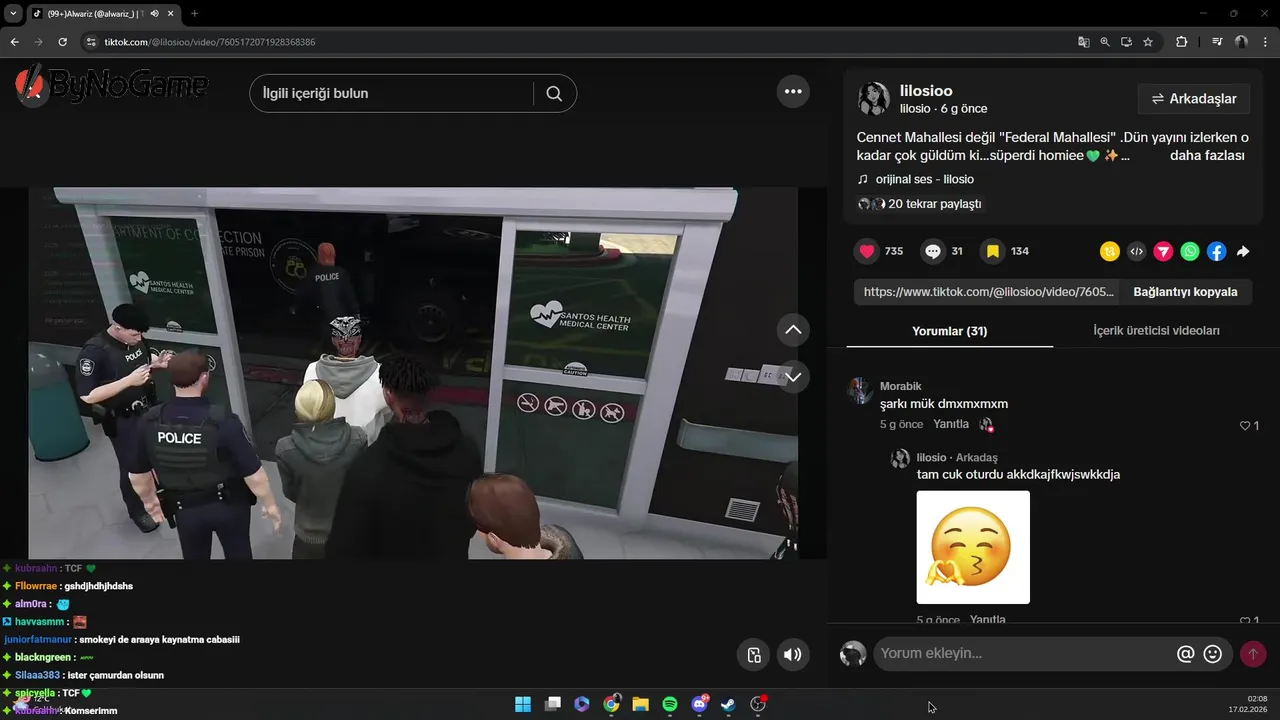1280x720 pixels.
Task: Click the clipboard icon beside the volume button
Action: coord(754,655)
